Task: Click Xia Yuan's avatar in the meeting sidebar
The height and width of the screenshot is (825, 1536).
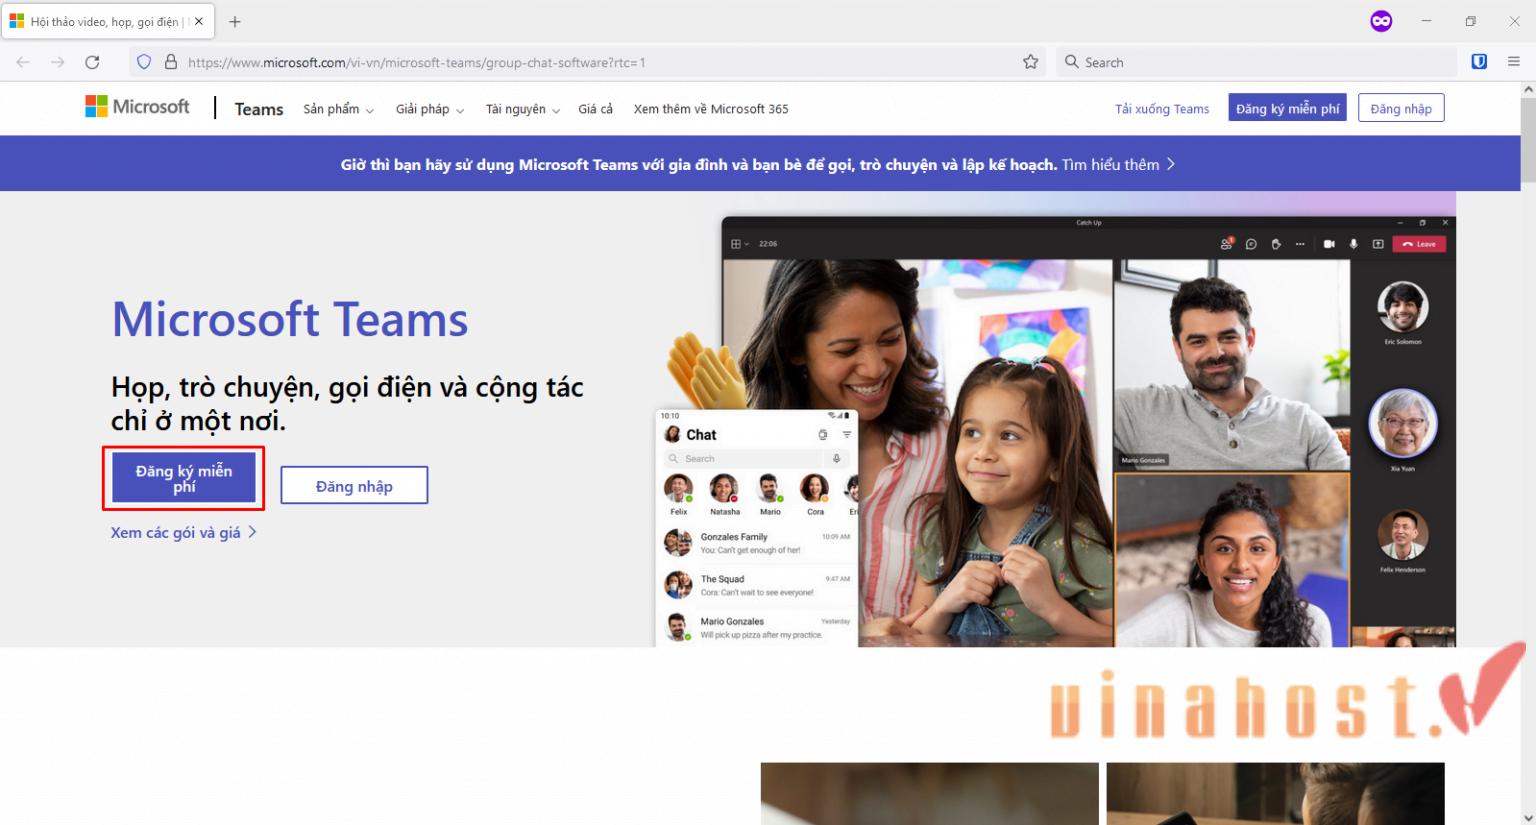Action: click(x=1403, y=423)
